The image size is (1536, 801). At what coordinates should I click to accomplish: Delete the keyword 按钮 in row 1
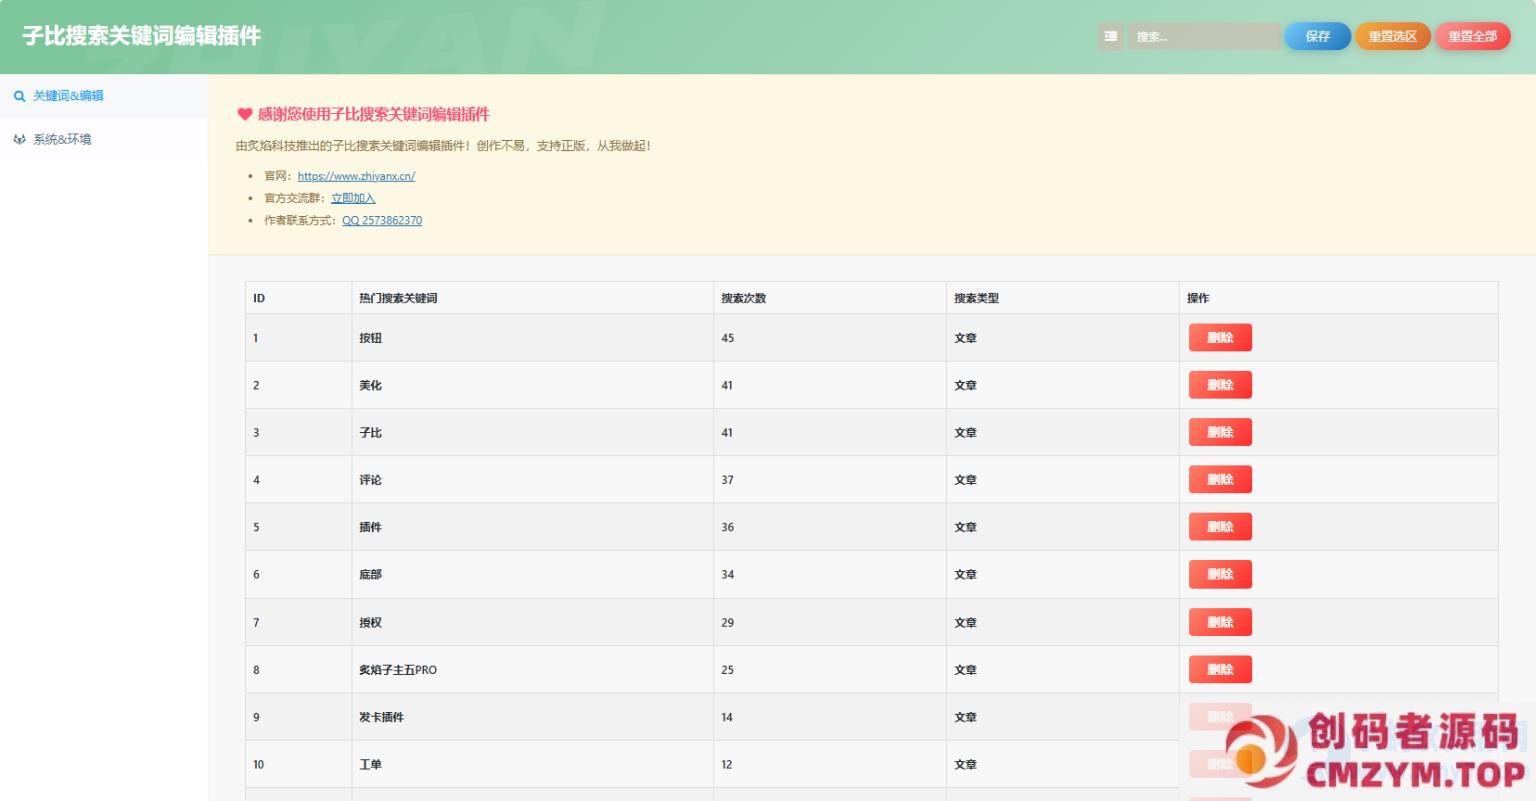click(1220, 338)
